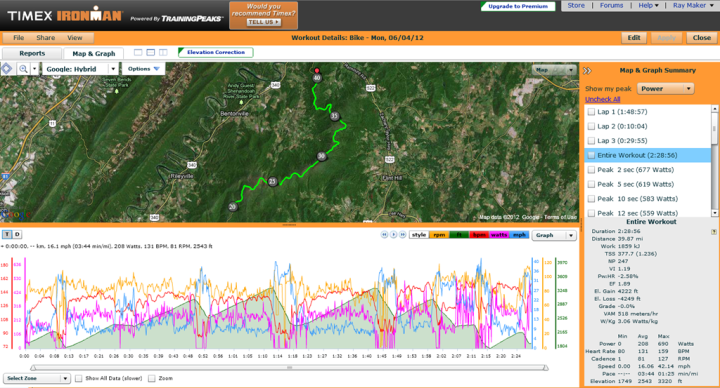Image resolution: width=720 pixels, height=388 pixels.
Task: Check the Peak 10 sec (583 Watts) checkbox
Action: pos(591,199)
